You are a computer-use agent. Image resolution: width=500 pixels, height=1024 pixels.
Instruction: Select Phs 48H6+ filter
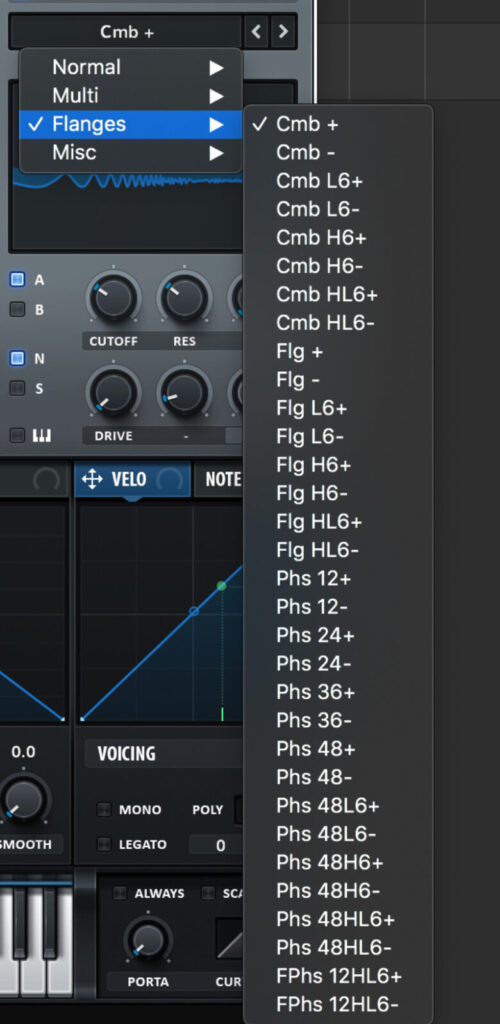tap(337, 863)
